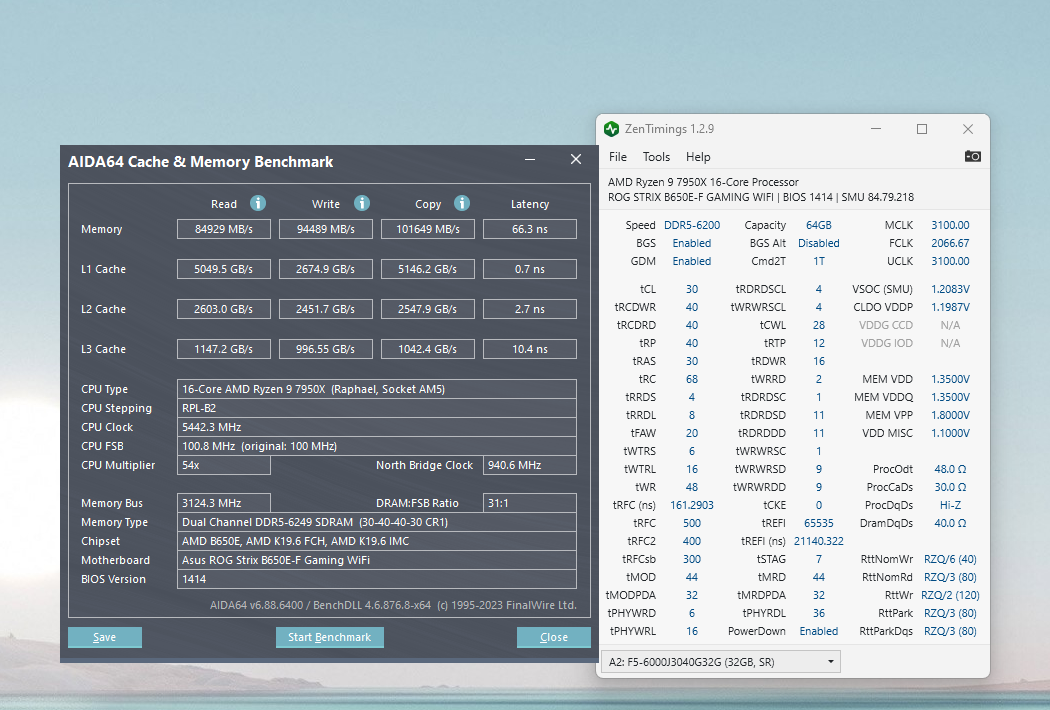The width and height of the screenshot is (1050, 710).
Task: Take a ZenTimings screenshot with camera icon
Action: point(972,156)
